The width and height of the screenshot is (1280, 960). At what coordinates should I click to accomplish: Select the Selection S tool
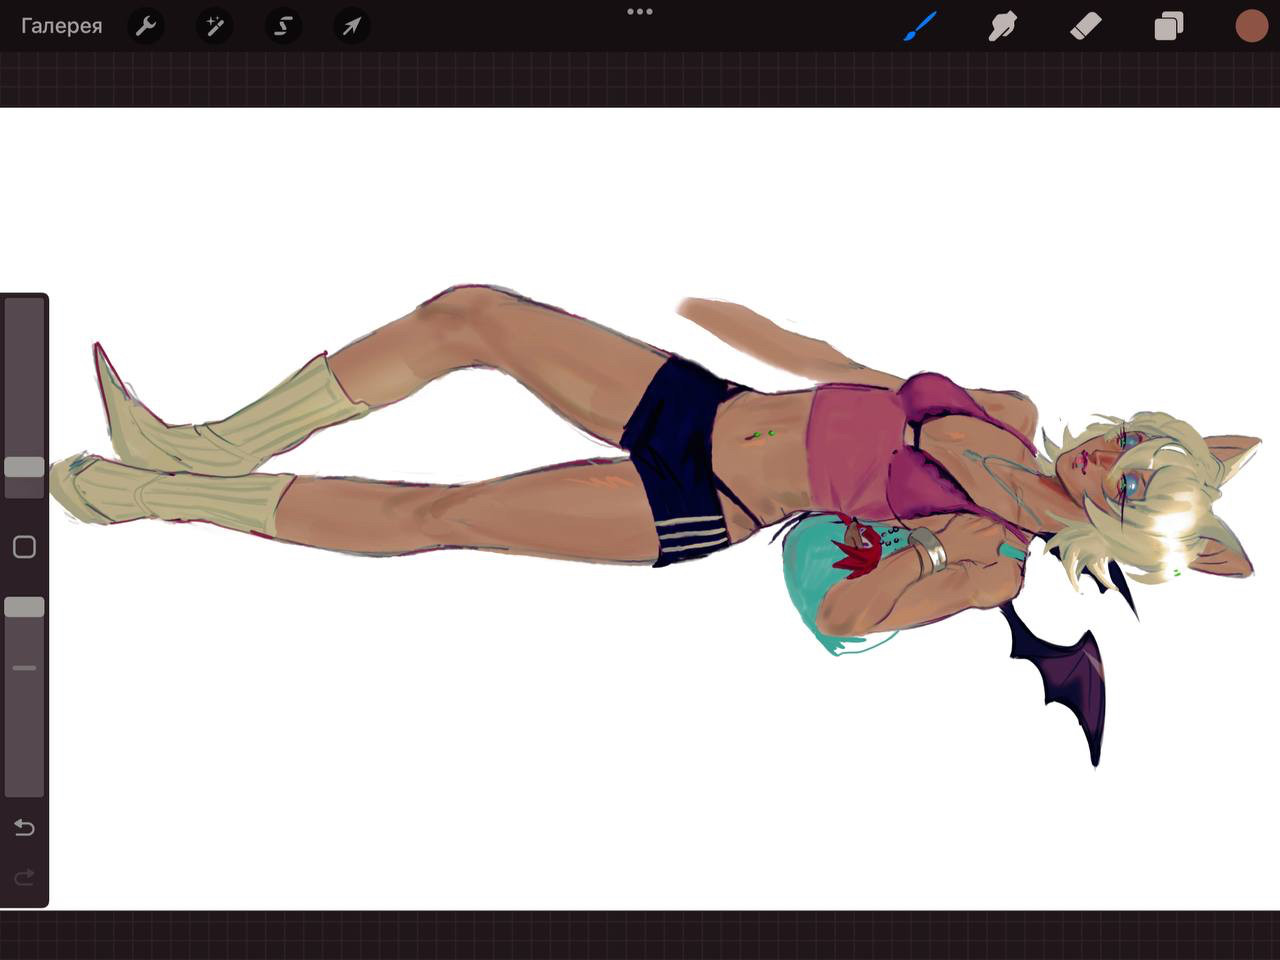pos(283,26)
